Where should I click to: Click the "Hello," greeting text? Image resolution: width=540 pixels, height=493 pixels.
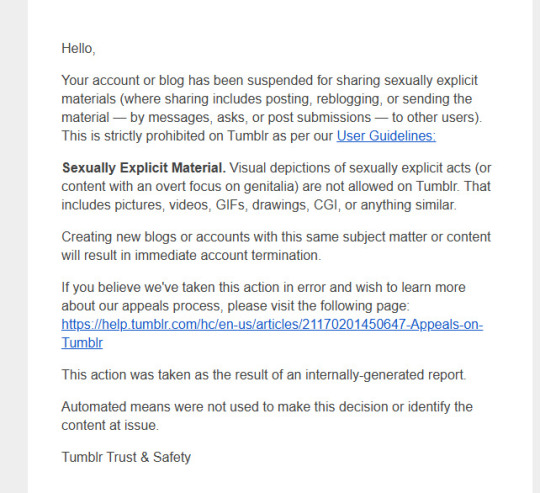tap(78, 49)
